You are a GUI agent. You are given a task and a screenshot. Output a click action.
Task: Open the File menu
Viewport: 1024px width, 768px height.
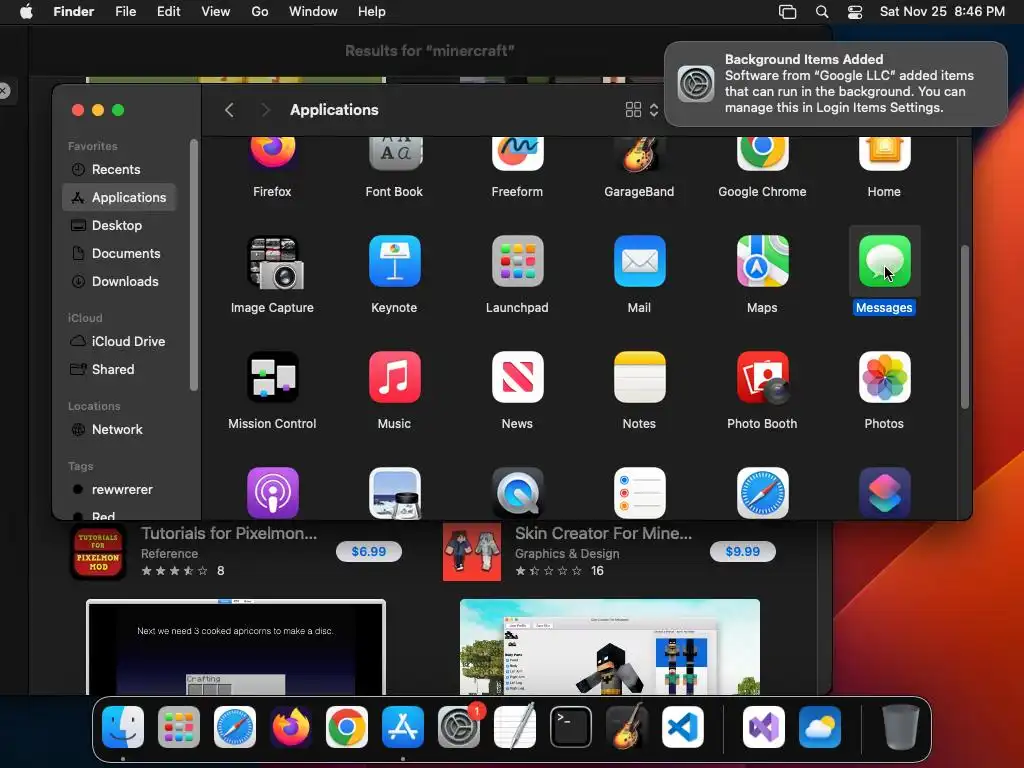(x=125, y=12)
